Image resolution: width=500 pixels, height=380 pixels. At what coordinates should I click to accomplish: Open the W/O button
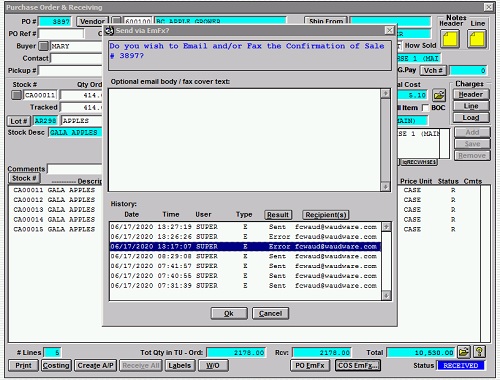click(x=213, y=365)
